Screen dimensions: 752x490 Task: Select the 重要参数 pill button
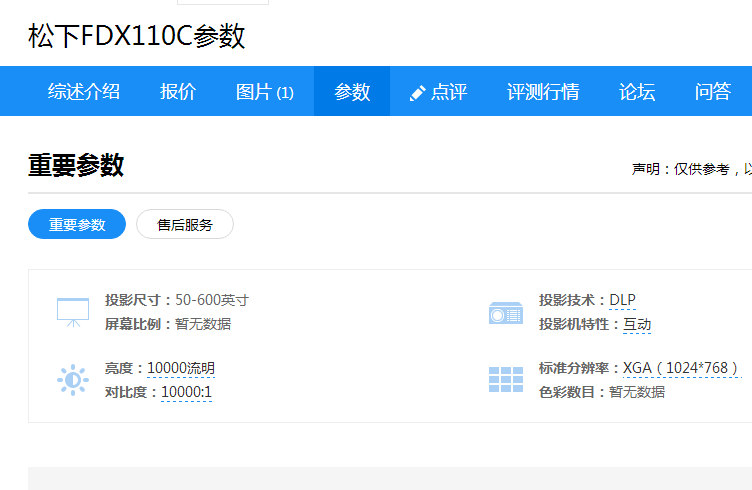coord(77,224)
